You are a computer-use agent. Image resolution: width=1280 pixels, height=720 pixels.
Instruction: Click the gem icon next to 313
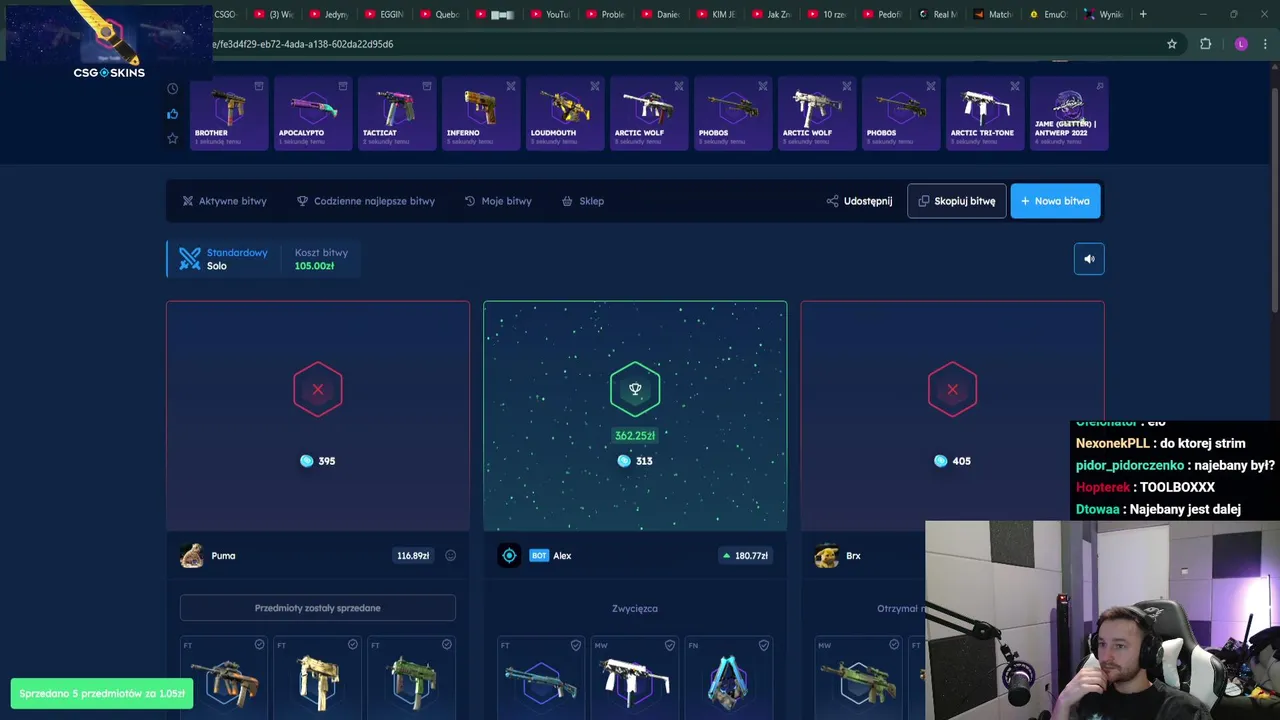point(624,461)
